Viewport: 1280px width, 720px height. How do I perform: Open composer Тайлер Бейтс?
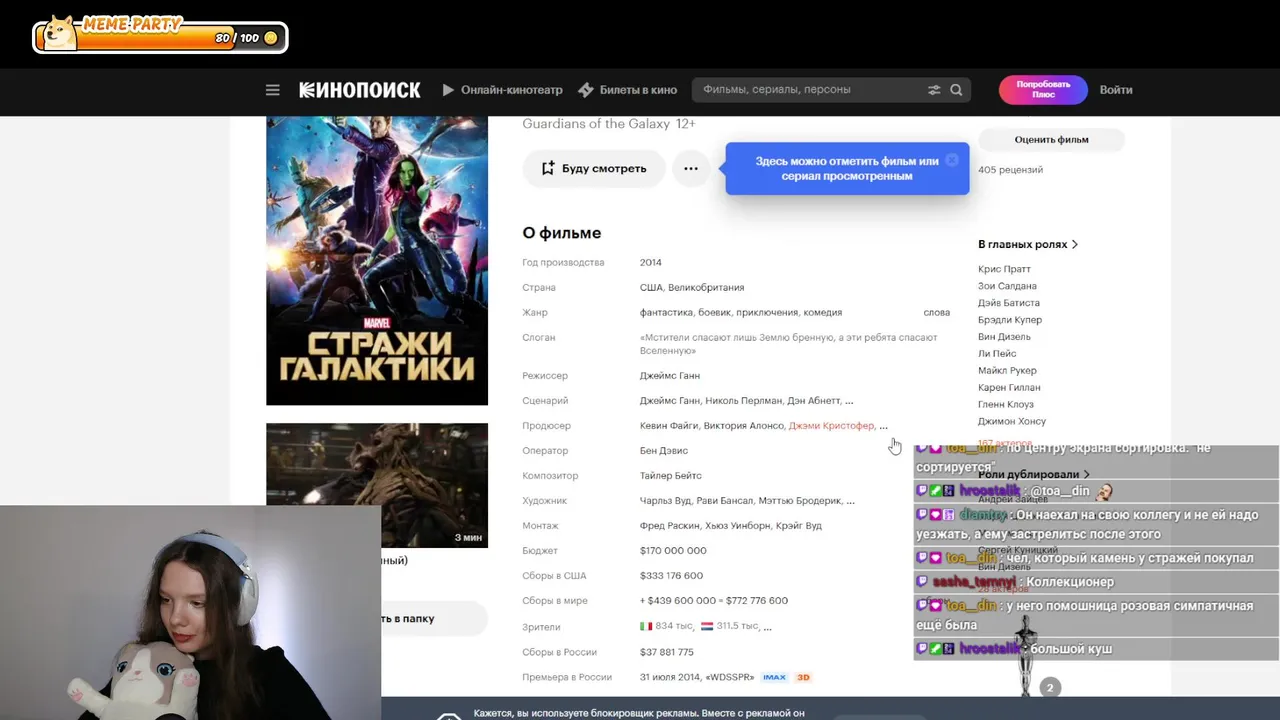pos(671,476)
